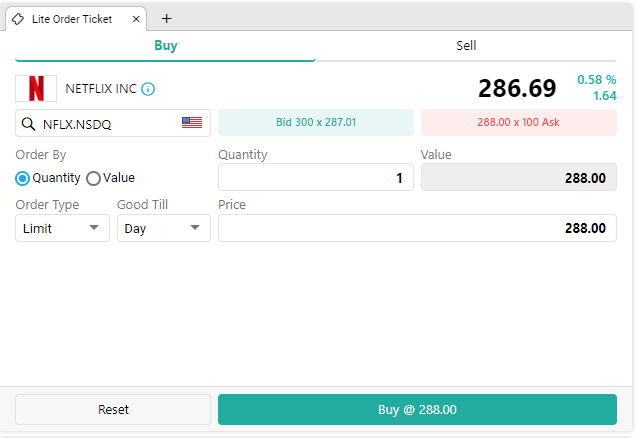
Task: Click the Lite Order Ticket tab icon
Action: [18, 19]
